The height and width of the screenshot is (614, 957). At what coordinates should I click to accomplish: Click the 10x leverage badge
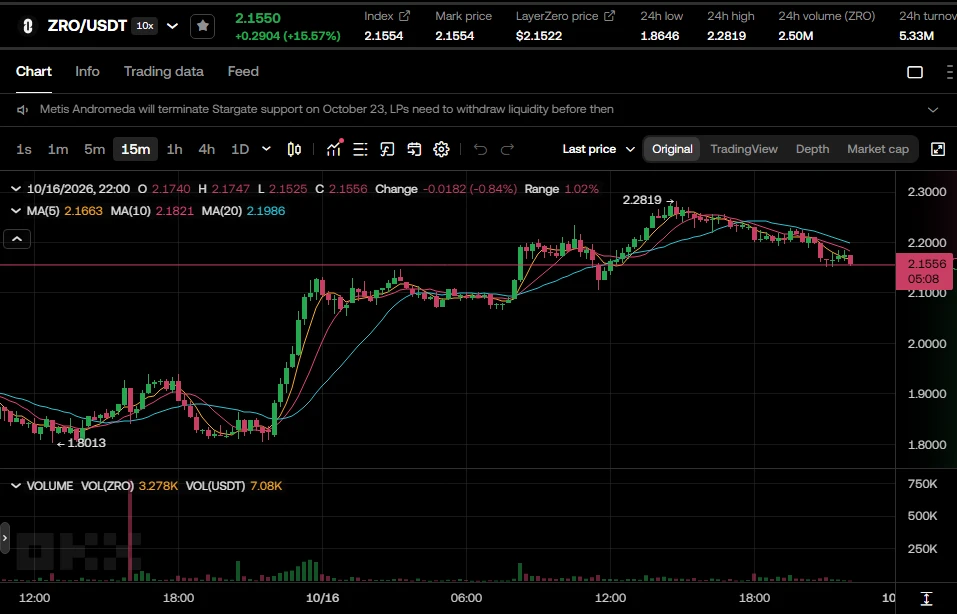click(x=145, y=26)
